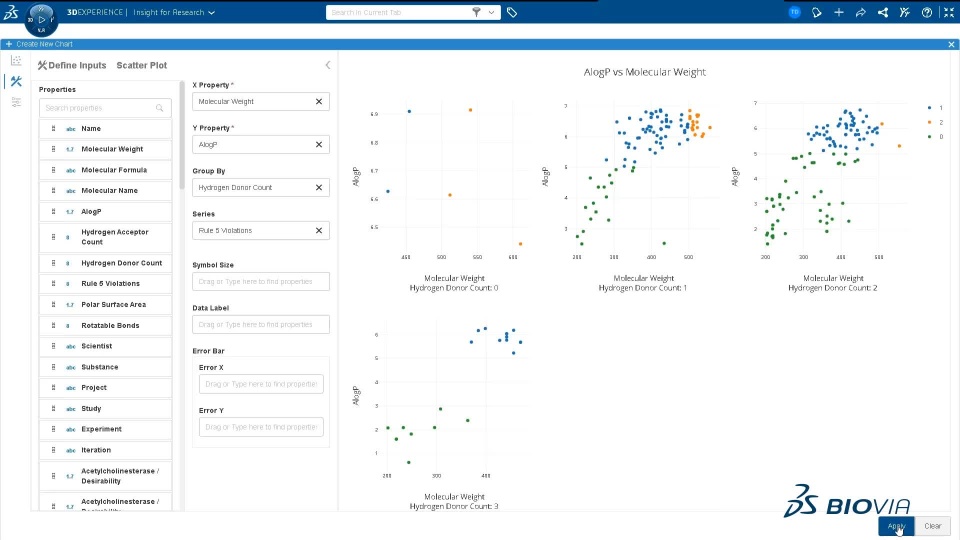This screenshot has width=960, height=540.
Task: Clear the X Property Molecular Weight field
Action: tap(319, 101)
